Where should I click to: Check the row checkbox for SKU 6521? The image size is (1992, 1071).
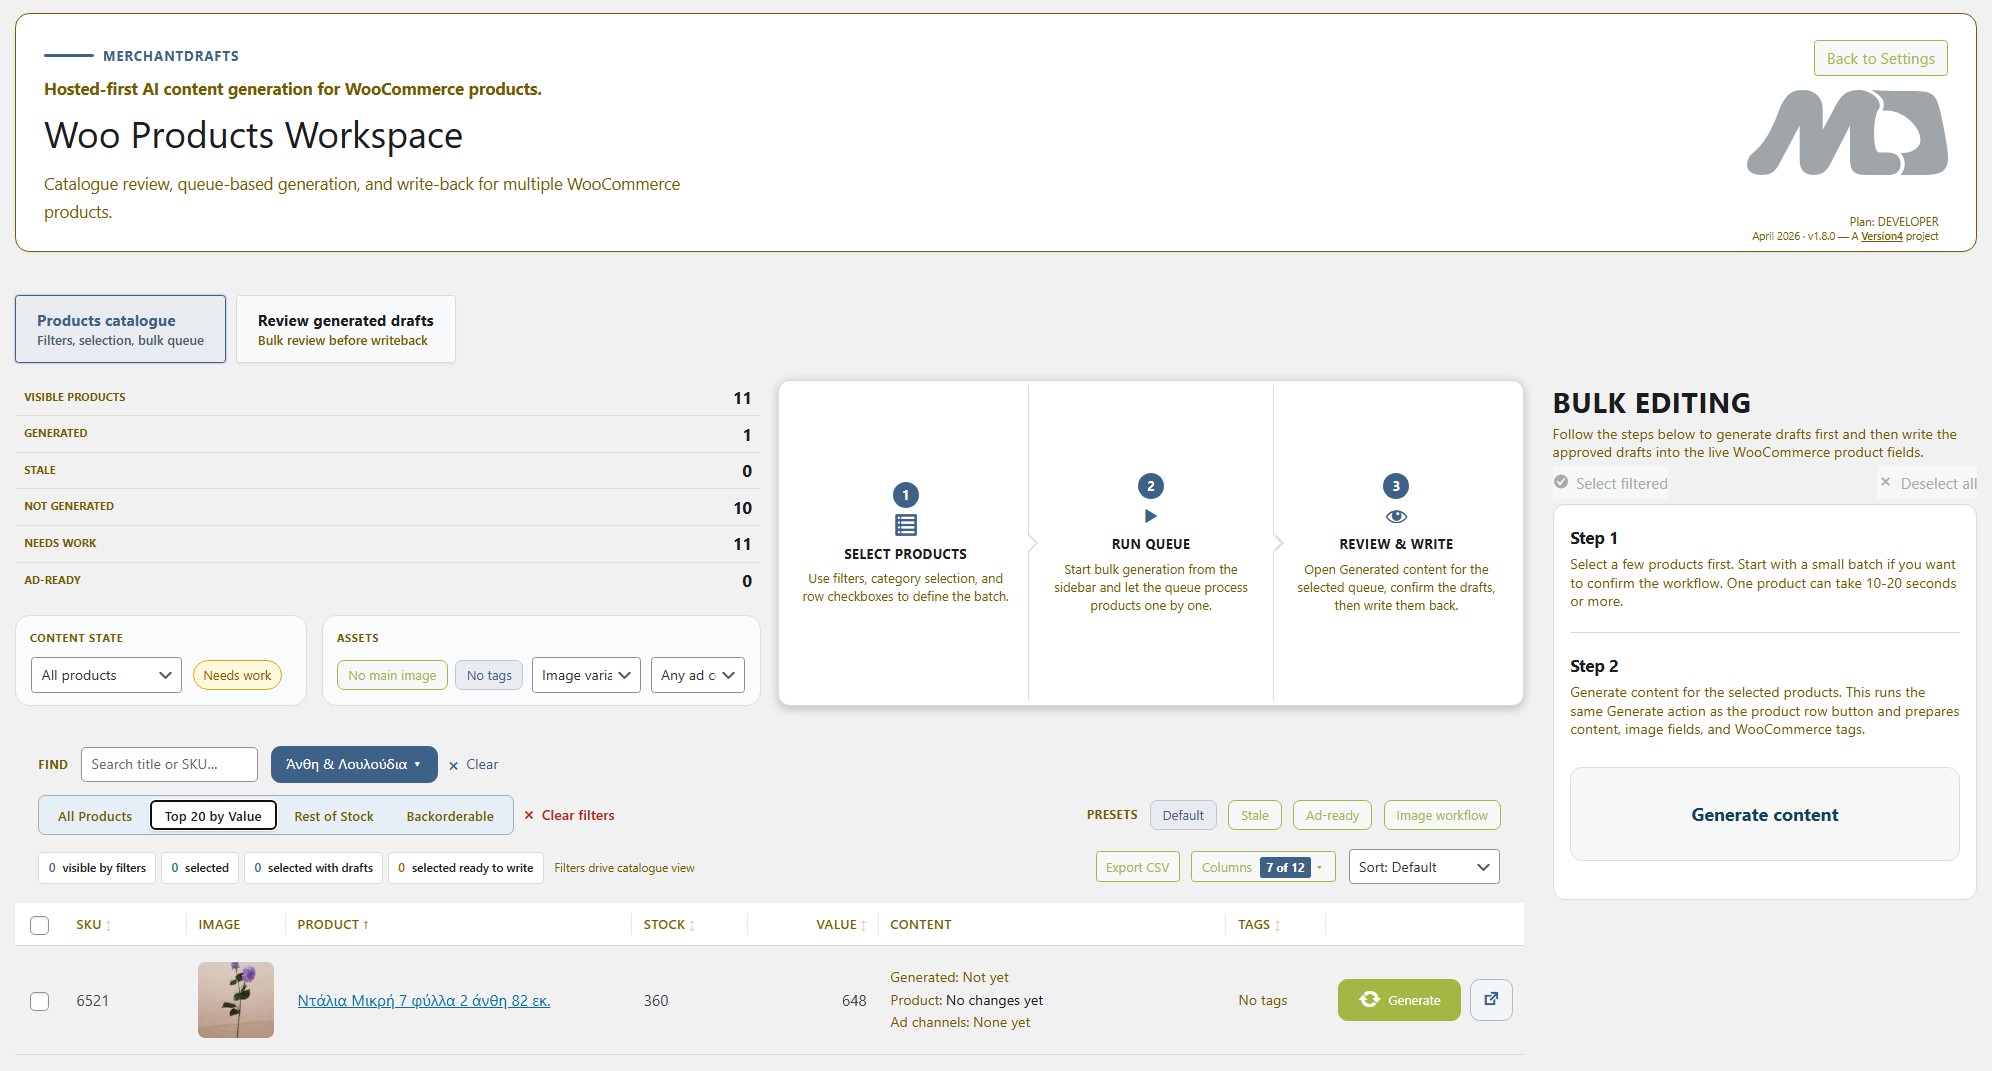tap(40, 1000)
